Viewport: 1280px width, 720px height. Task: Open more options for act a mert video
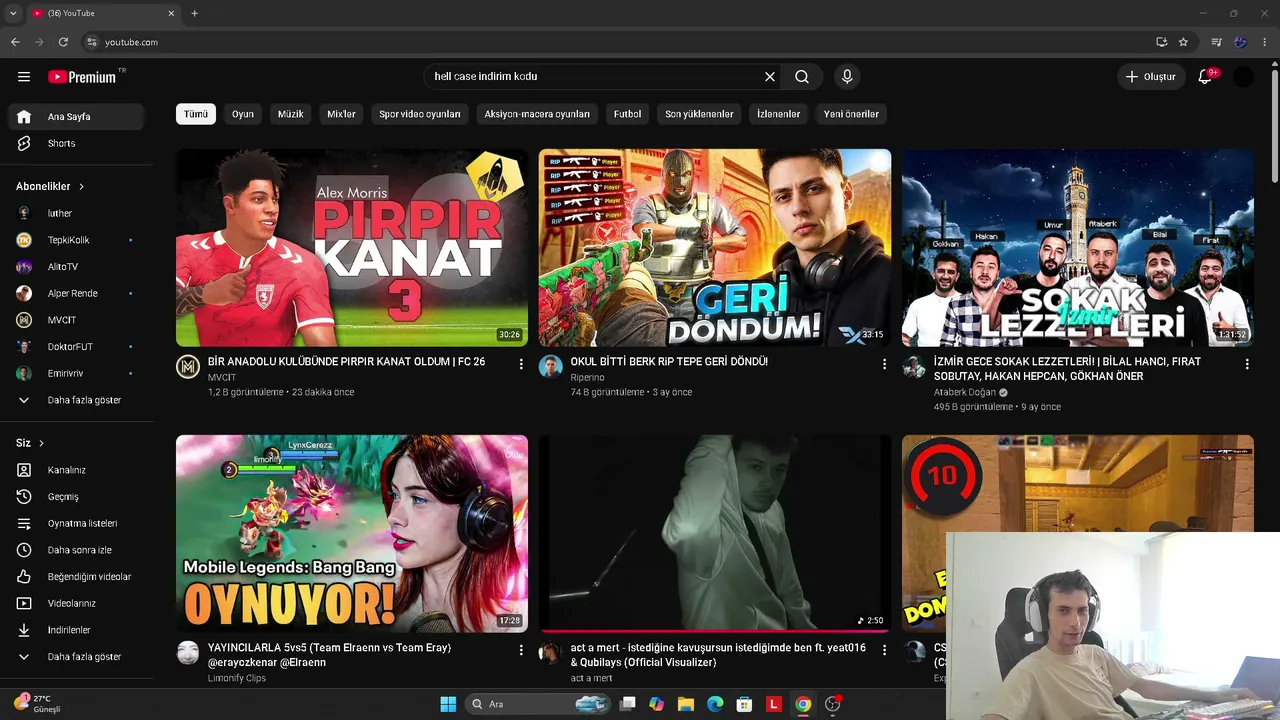(x=884, y=650)
